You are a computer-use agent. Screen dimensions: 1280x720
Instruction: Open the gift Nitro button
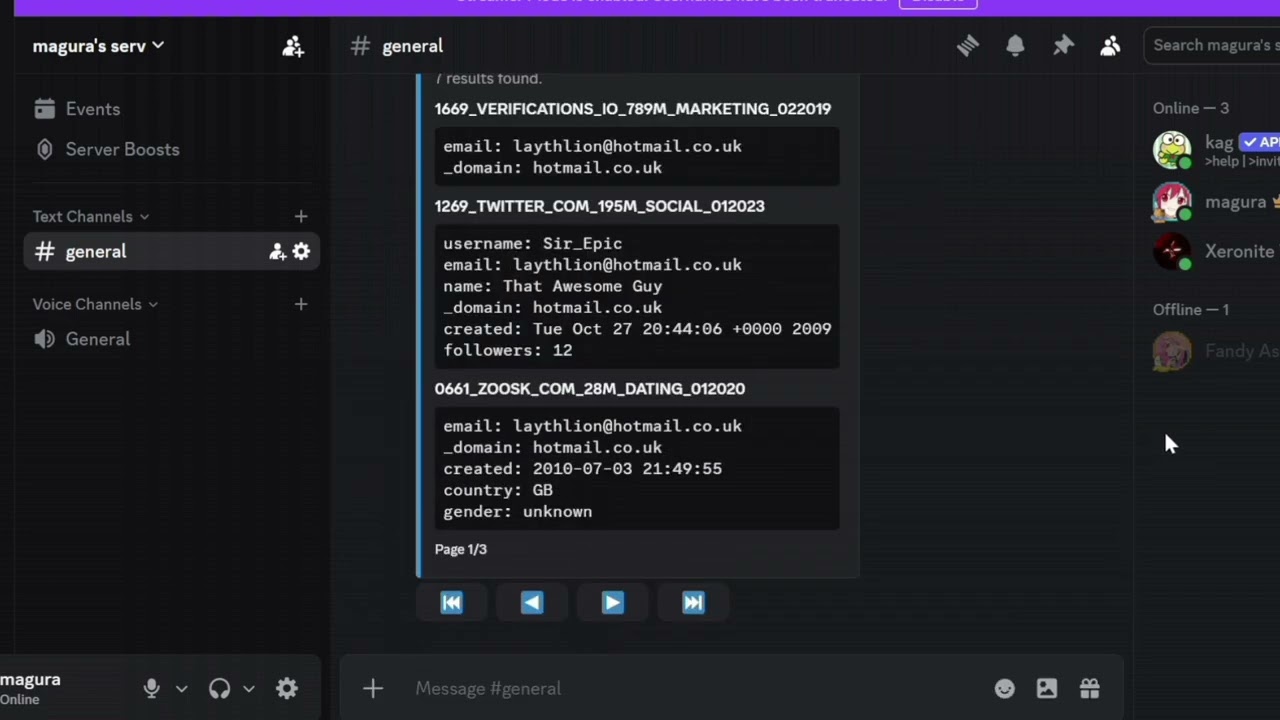[x=1090, y=688]
